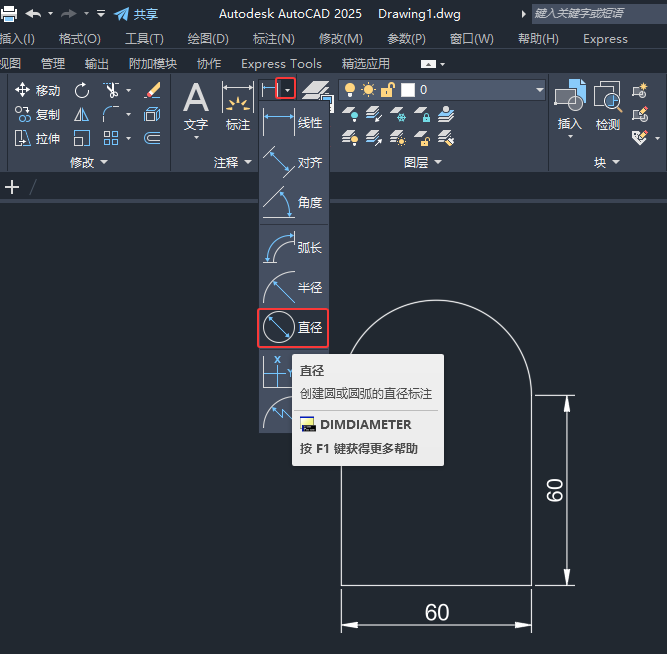Image resolution: width=667 pixels, height=654 pixels.
Task: Pick the 对齐 aligned dimension tool
Action: (294, 162)
